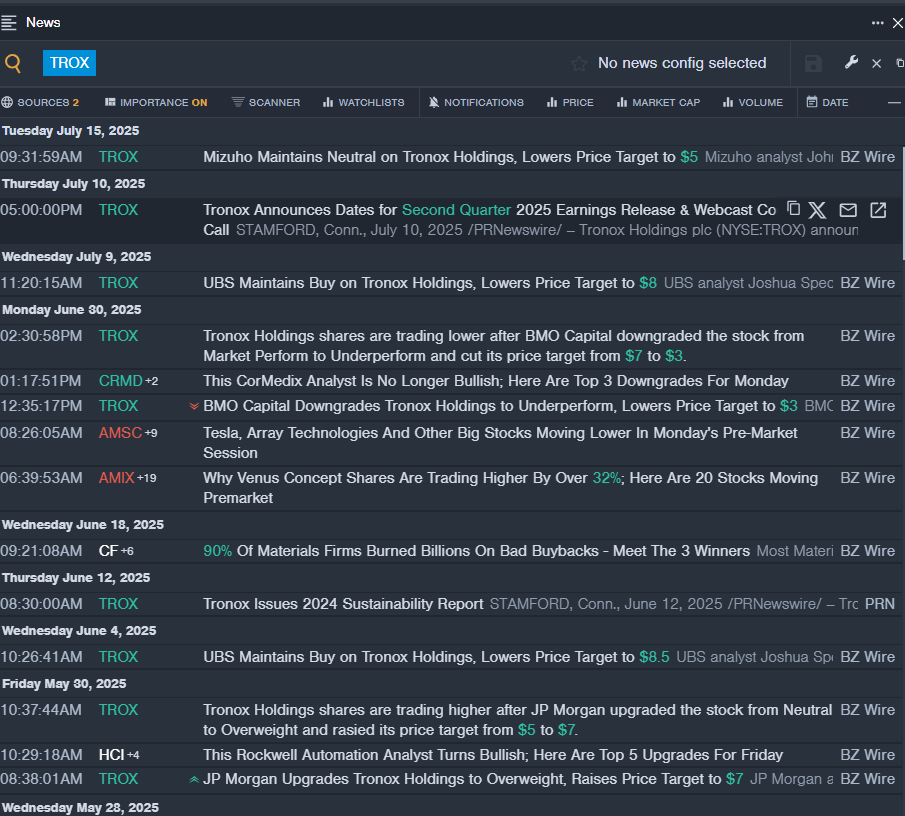Share Tronox earnings dates story on X
905x816 pixels.
817,210
